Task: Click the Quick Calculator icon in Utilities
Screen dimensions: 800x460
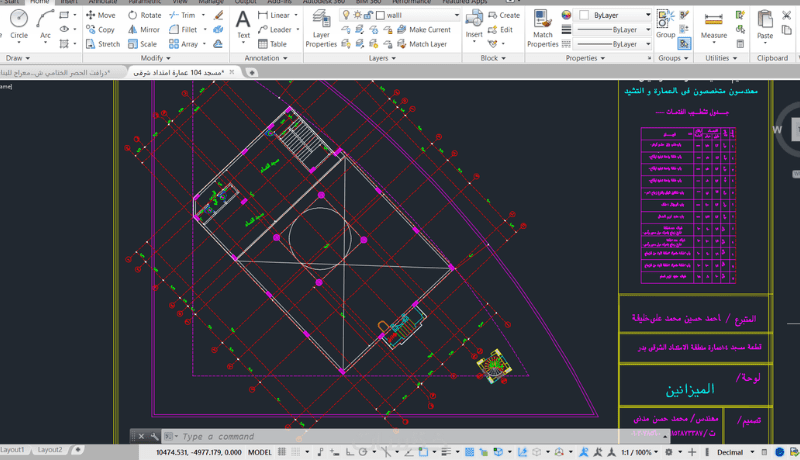Action: point(740,44)
